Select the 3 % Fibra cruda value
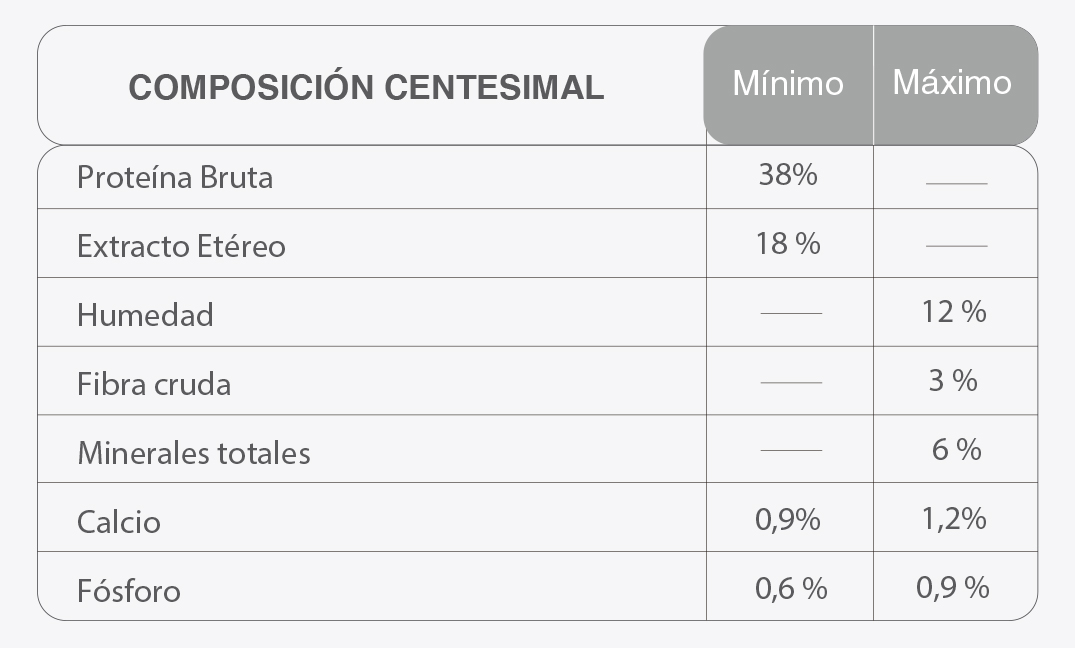Screen dimensions: 1075x648 click(953, 381)
